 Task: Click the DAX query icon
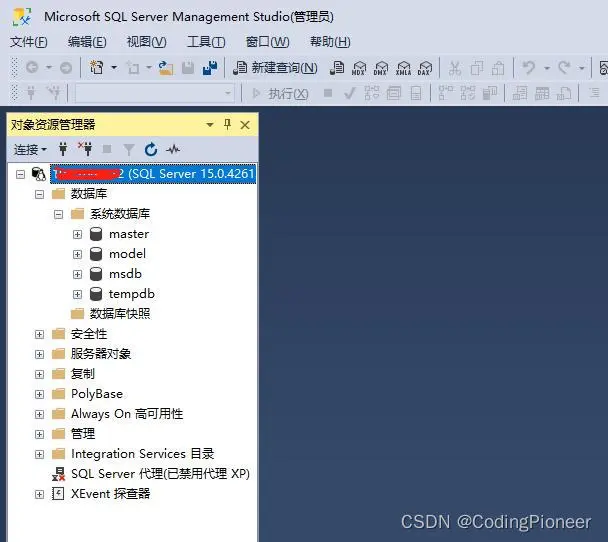(x=425, y=68)
